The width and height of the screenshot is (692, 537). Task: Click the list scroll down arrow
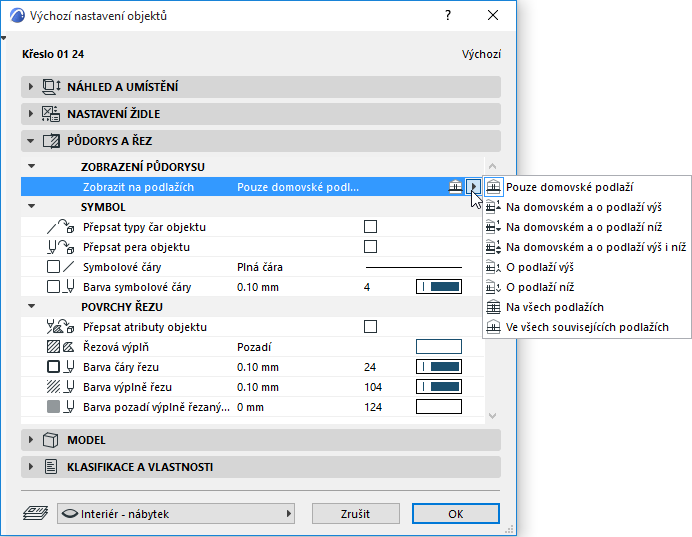(x=493, y=416)
